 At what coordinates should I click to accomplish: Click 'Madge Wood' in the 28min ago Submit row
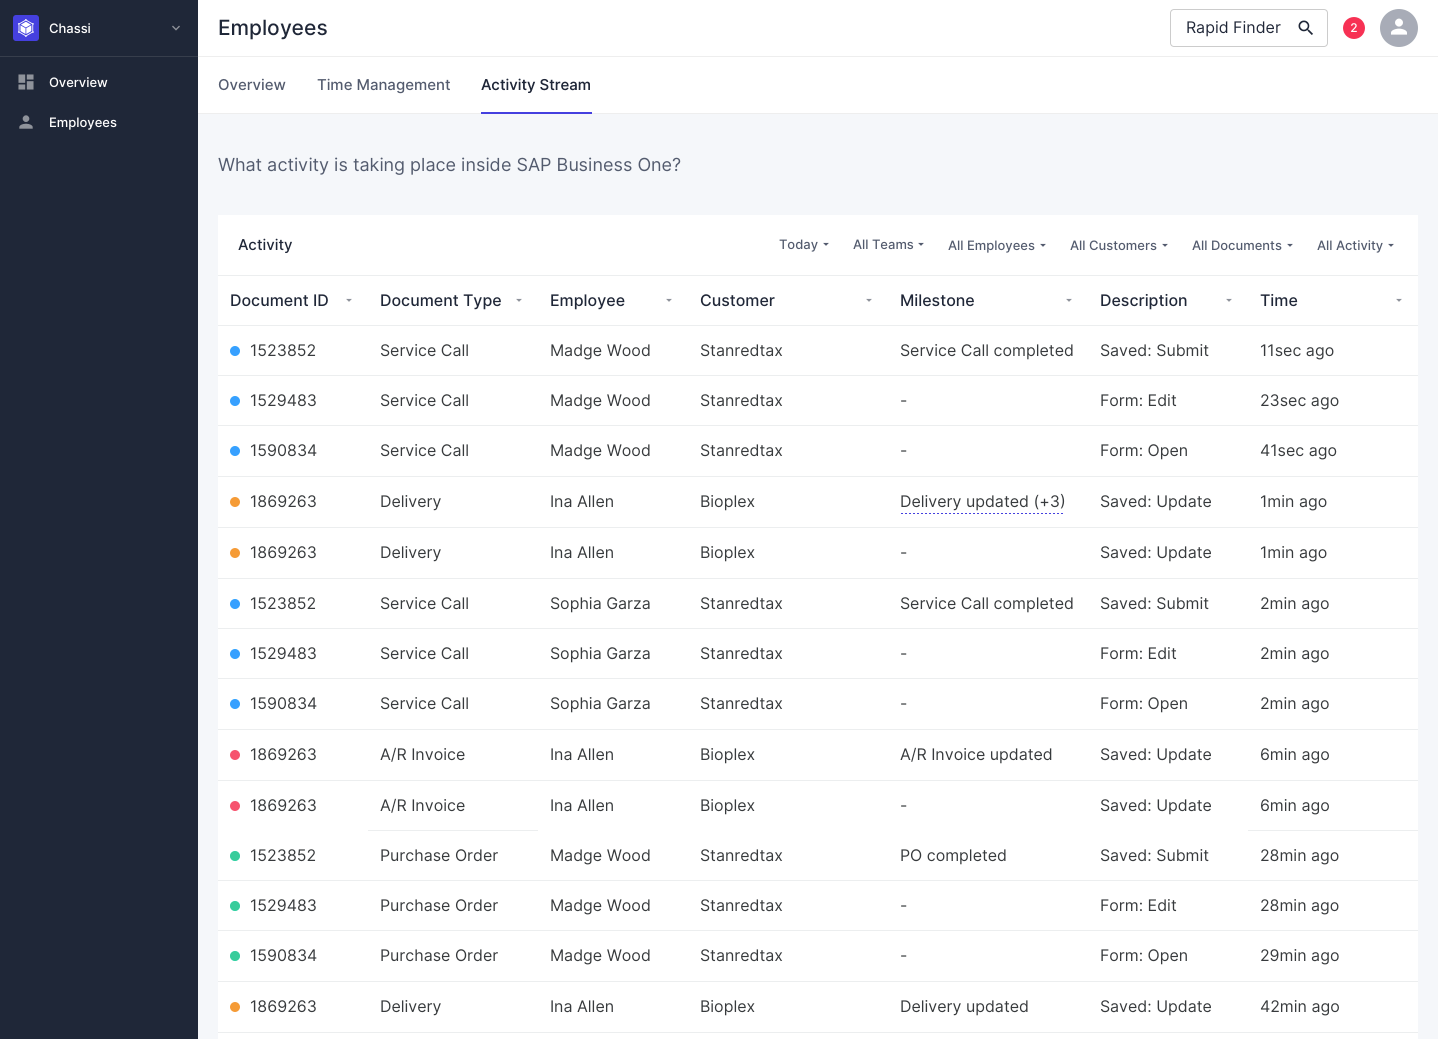(600, 856)
